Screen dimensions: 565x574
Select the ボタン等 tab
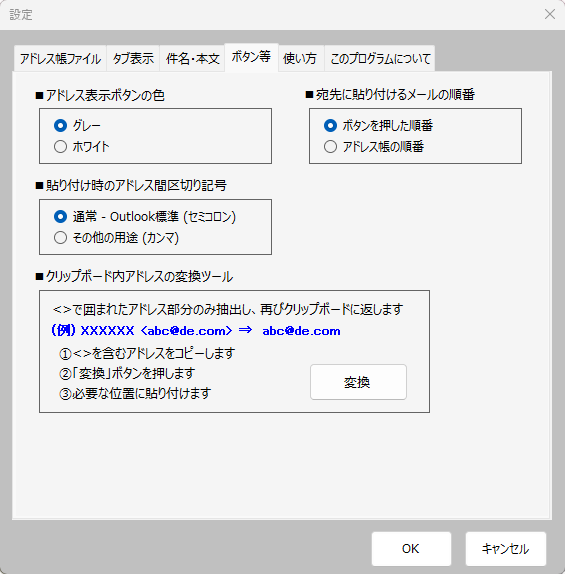click(251, 57)
